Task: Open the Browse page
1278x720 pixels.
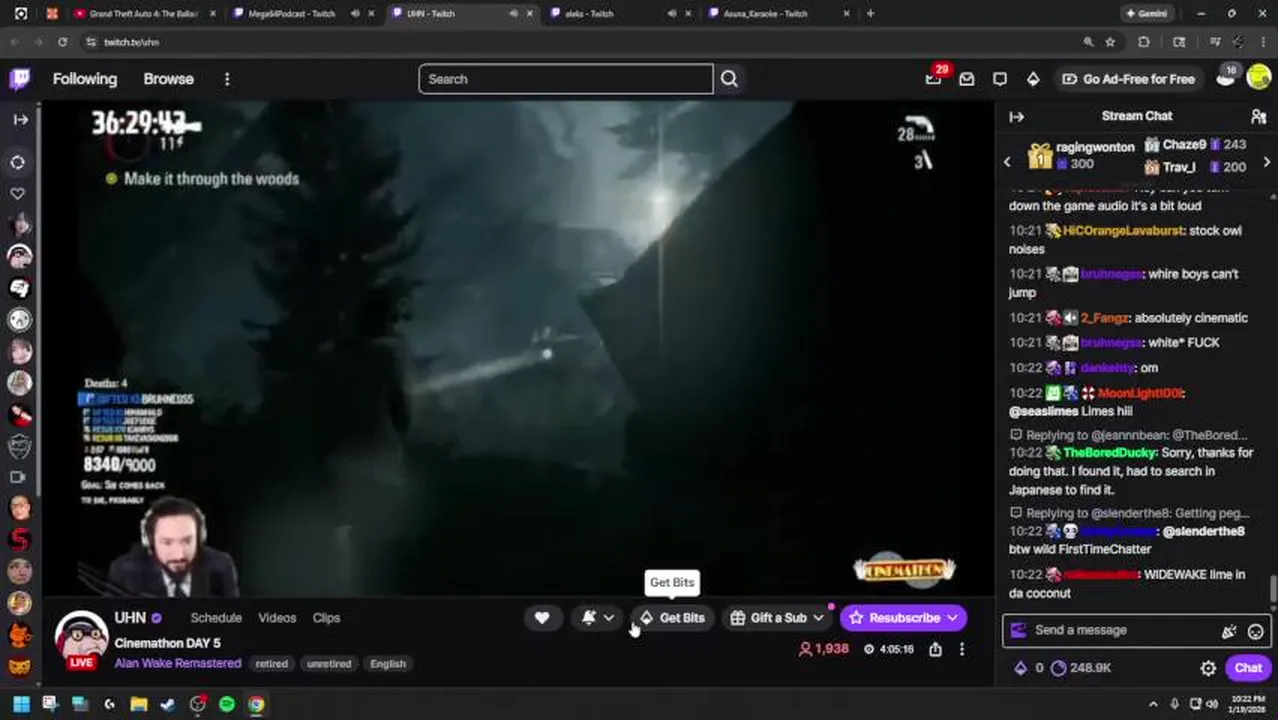Action: click(168, 79)
